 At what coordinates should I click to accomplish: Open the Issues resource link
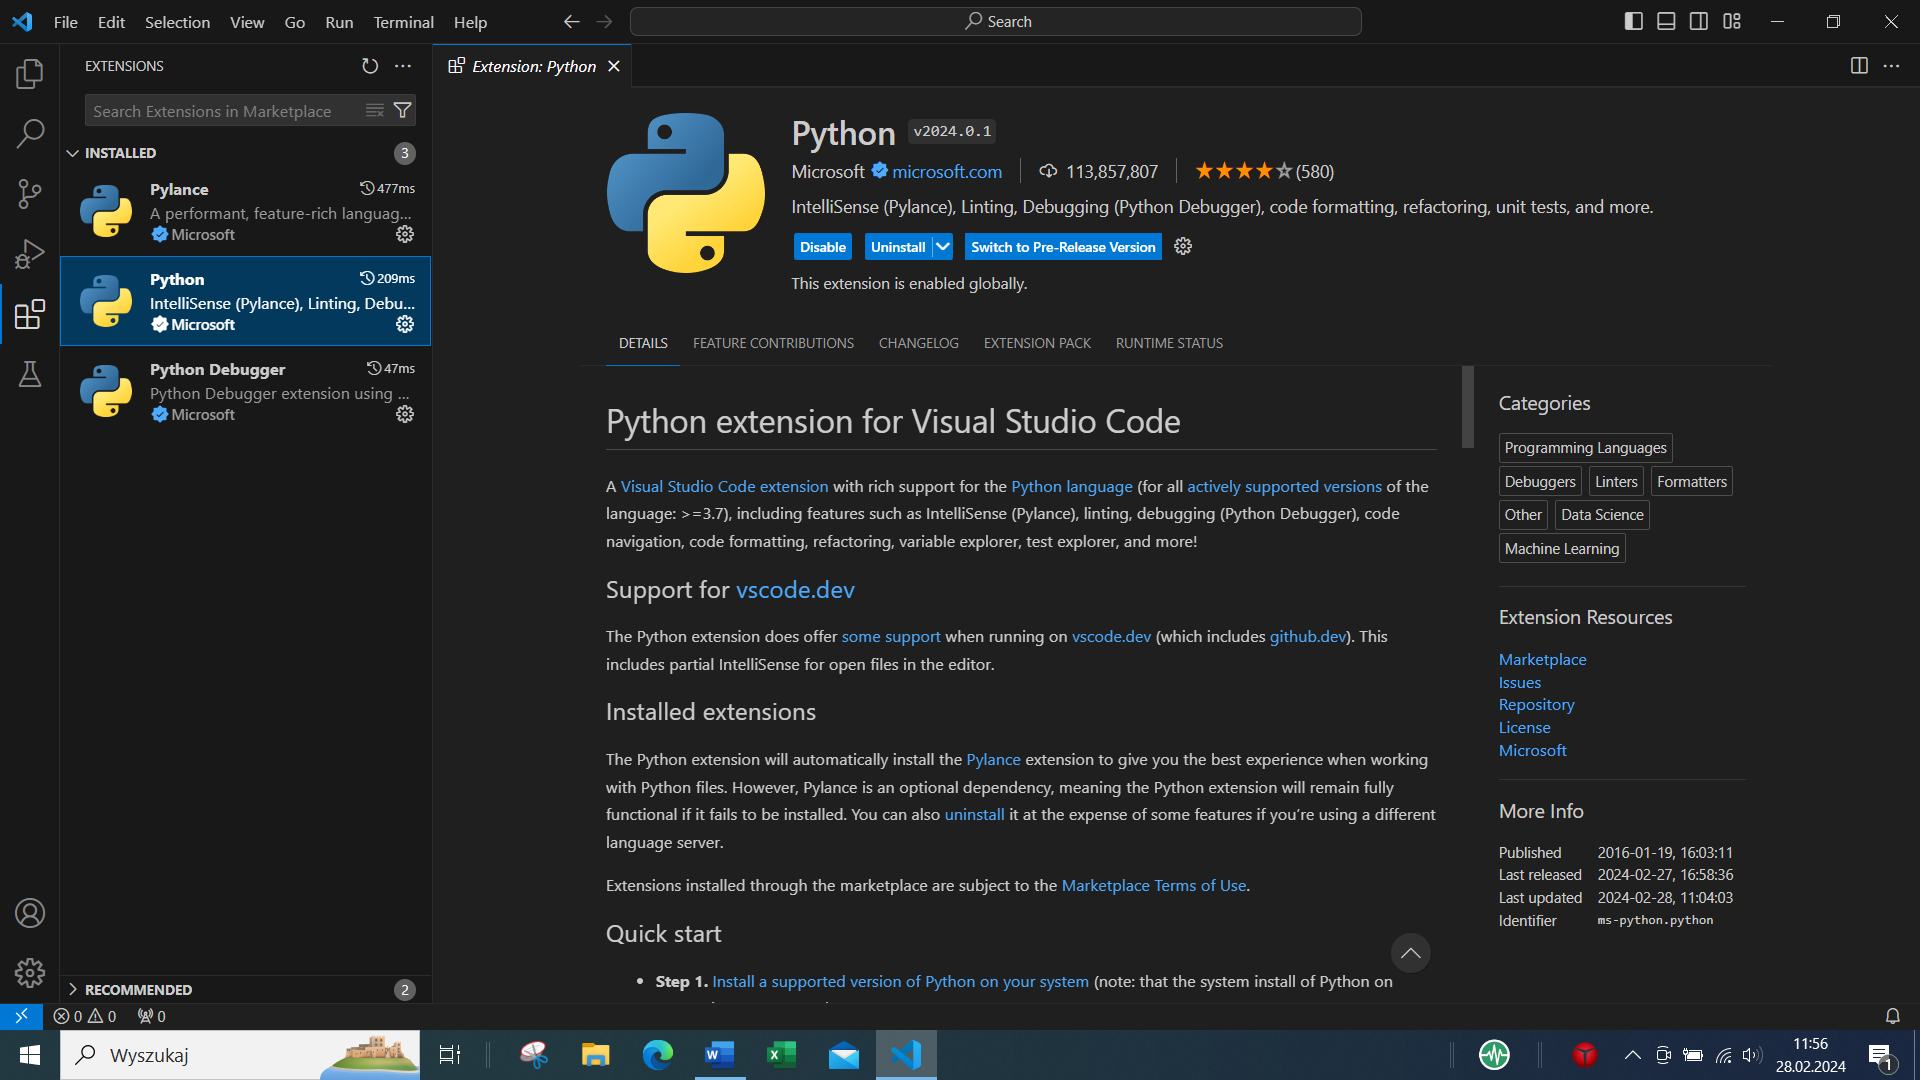pos(1519,683)
